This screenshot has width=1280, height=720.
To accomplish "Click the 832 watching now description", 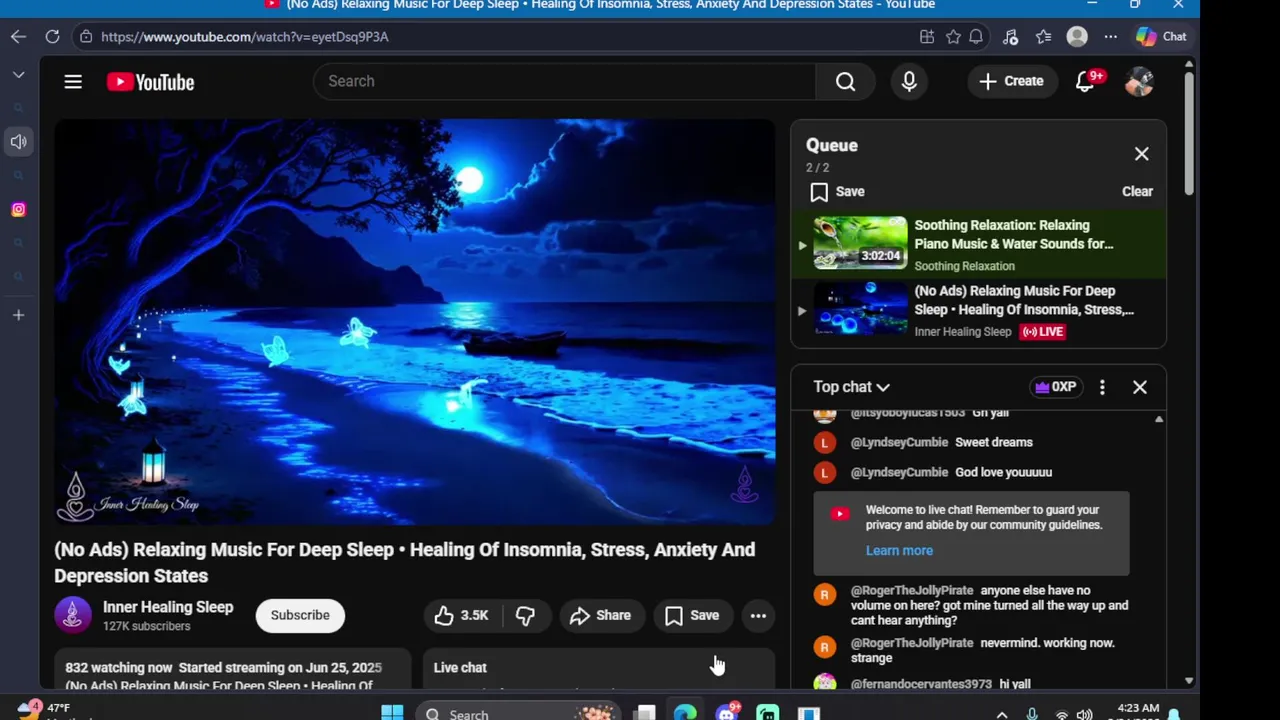I will coord(232,669).
